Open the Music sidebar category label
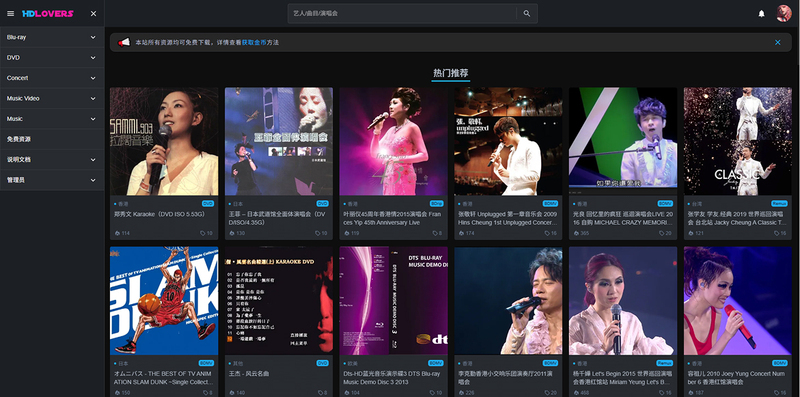The height and width of the screenshot is (397, 800). 15,119
